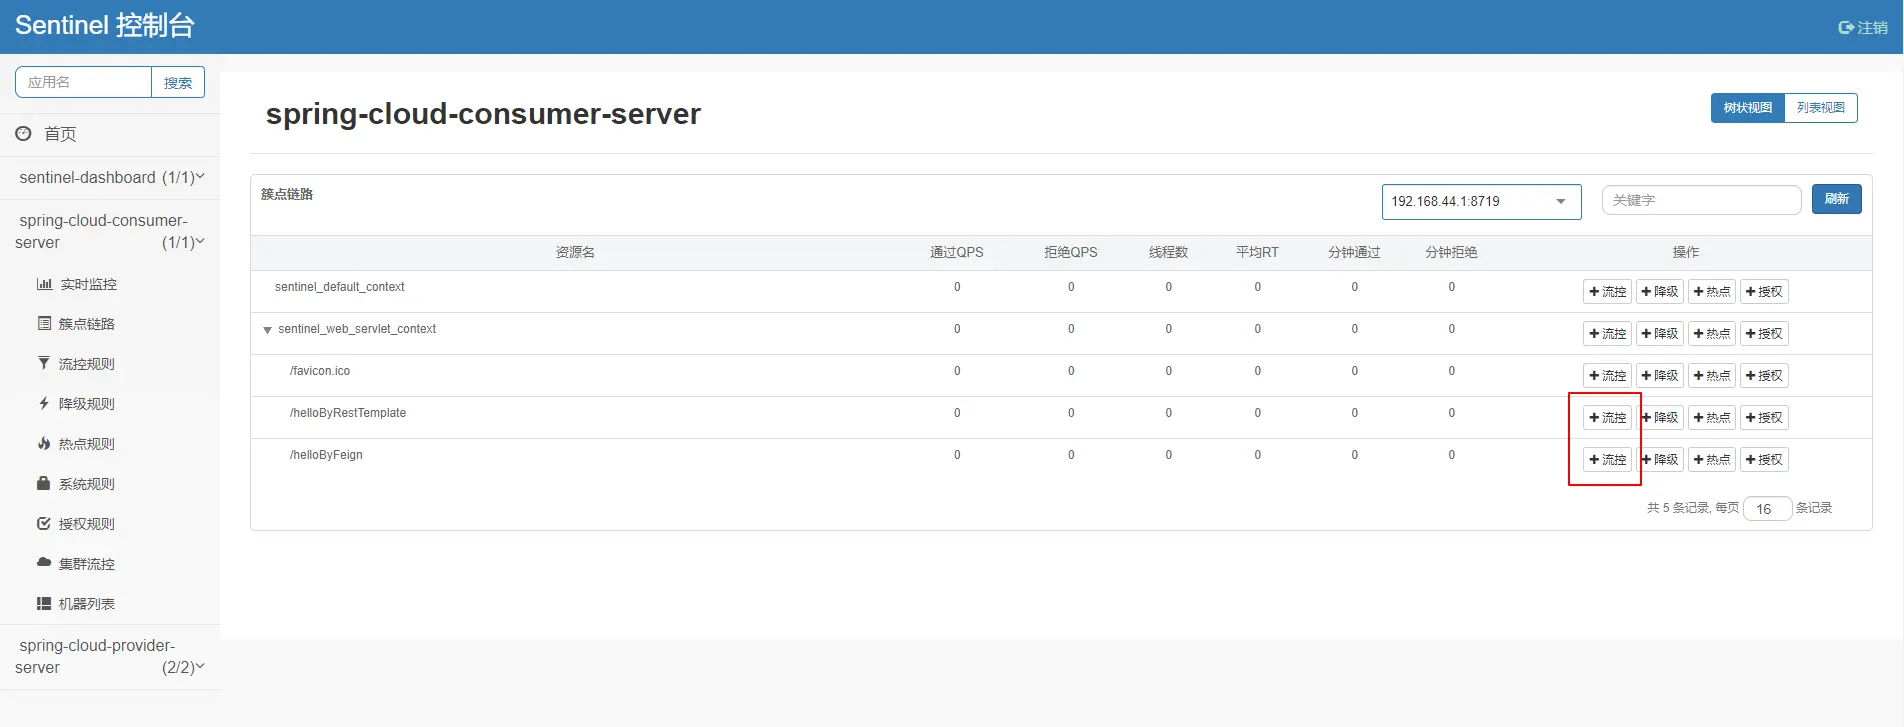Screen dimensions: 1904x727
Task: Add 降级 rule for sentinel_default_context
Action: point(1659,291)
